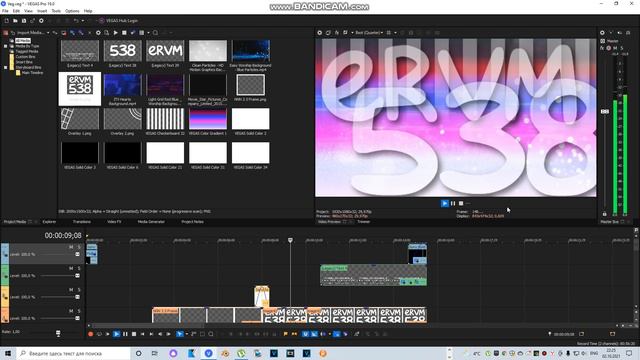Select the Main Timeline storyboard bin
The height and width of the screenshot is (360, 640).
point(32,73)
